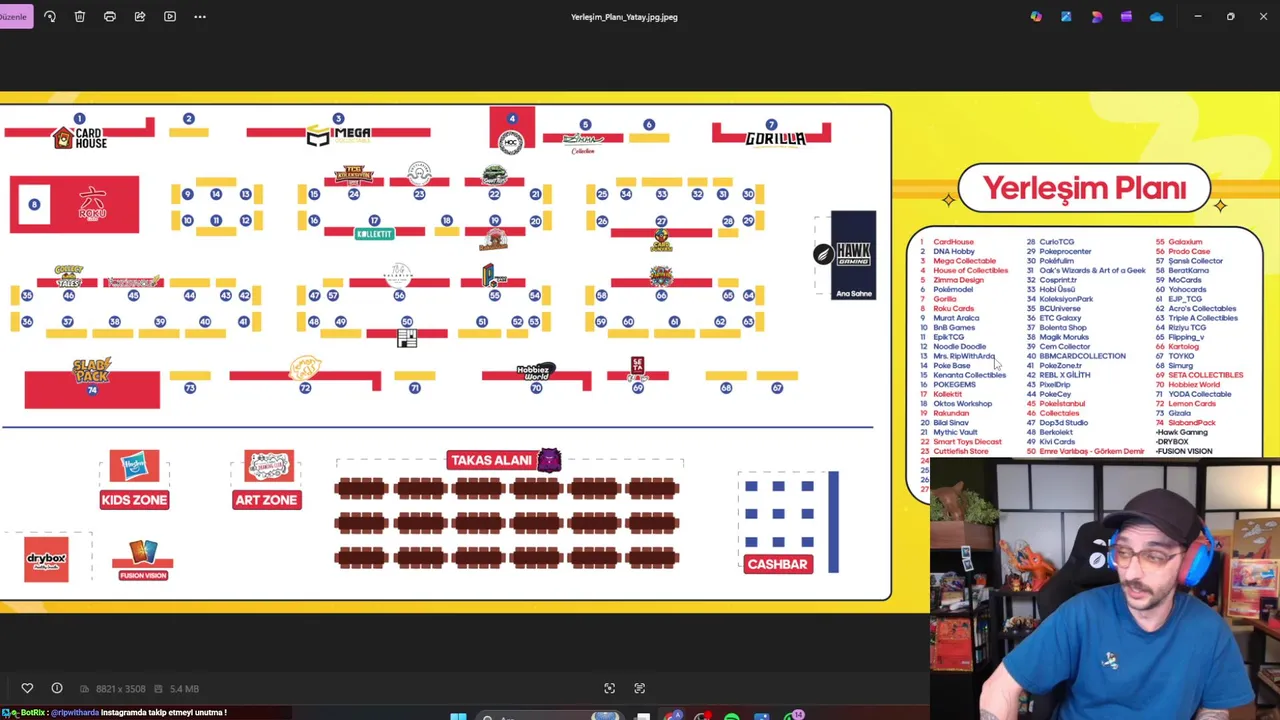Viewport: 1280px width, 720px height.
Task: Click Mega Collectable in the legend list
Action: point(964,261)
